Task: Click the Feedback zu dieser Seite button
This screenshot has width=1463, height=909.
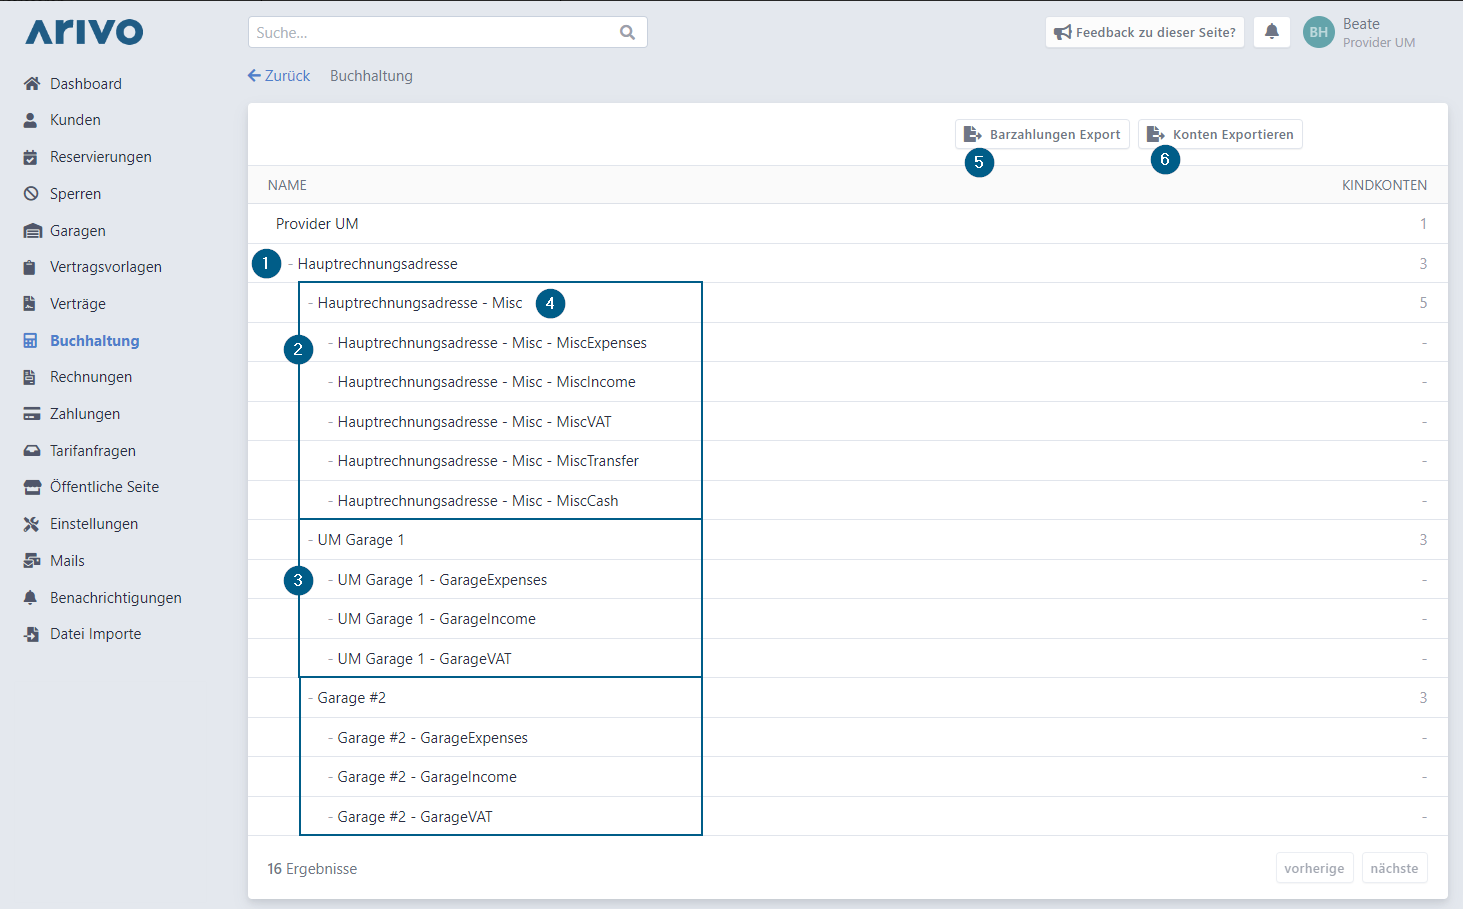Action: pos(1144,32)
